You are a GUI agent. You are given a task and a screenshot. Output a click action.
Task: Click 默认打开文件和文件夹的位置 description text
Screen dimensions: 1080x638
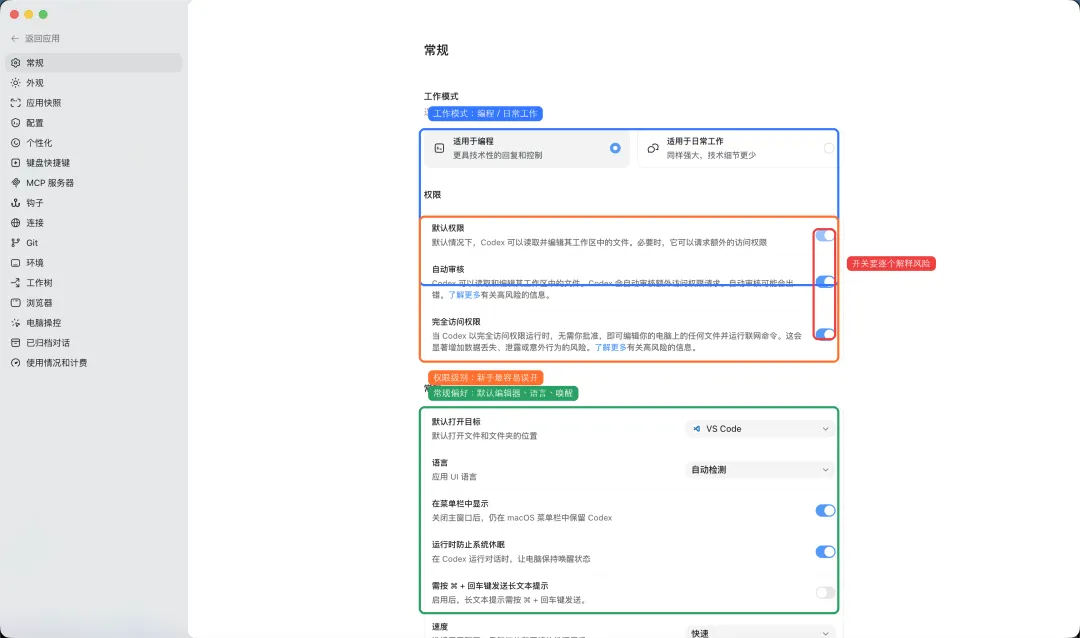point(484,436)
